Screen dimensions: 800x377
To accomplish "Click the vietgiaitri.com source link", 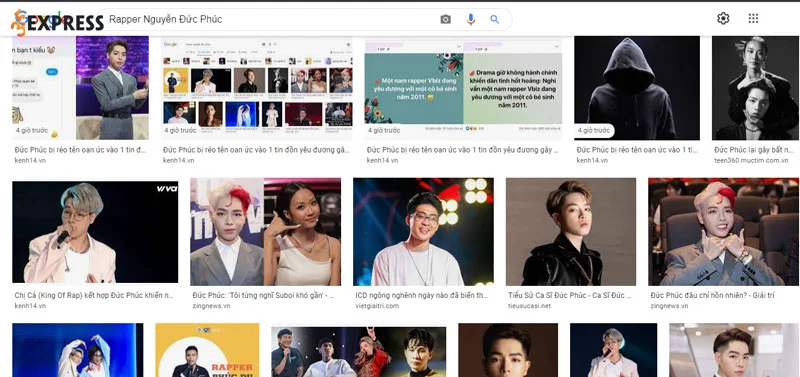I will tap(377, 306).
